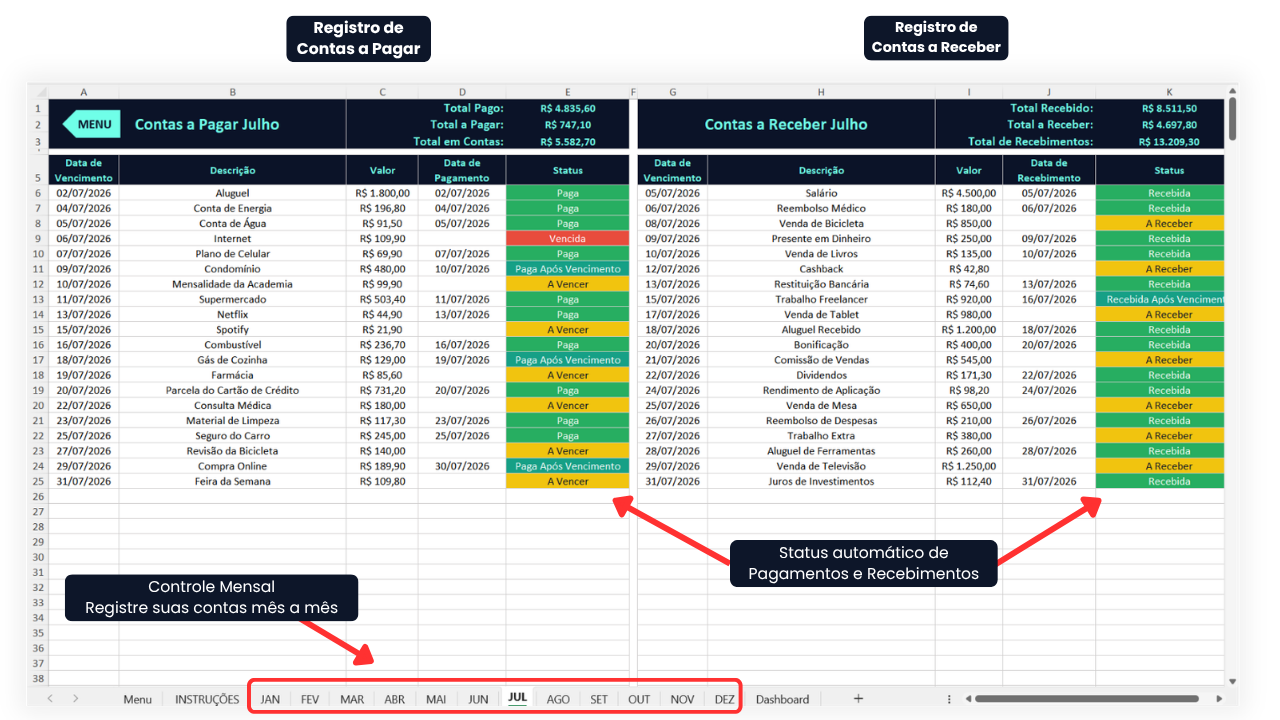Select column B header
Screen dimensions: 1280x720
(233, 92)
